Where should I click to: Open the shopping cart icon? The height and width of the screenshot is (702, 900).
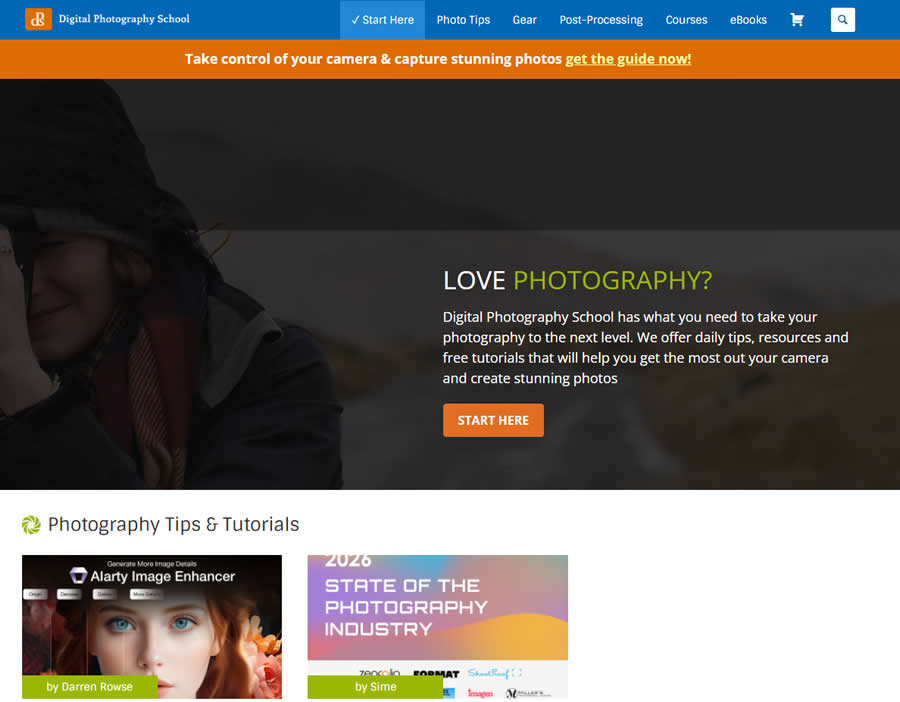797,19
